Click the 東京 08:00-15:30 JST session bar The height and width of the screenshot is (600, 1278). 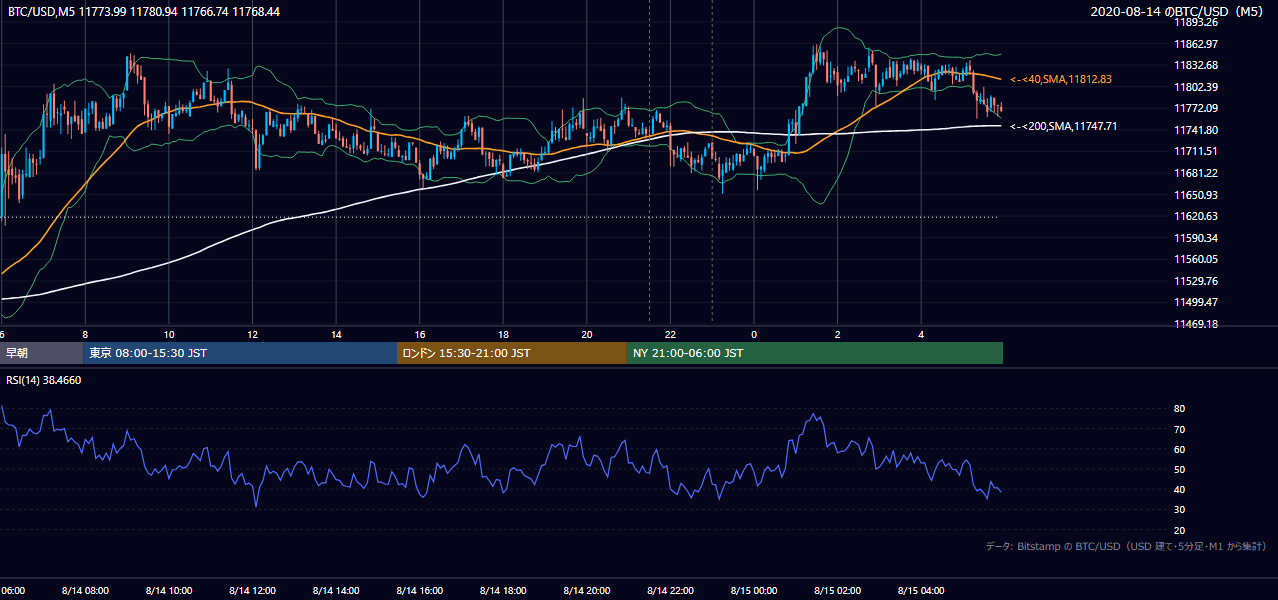[240, 353]
